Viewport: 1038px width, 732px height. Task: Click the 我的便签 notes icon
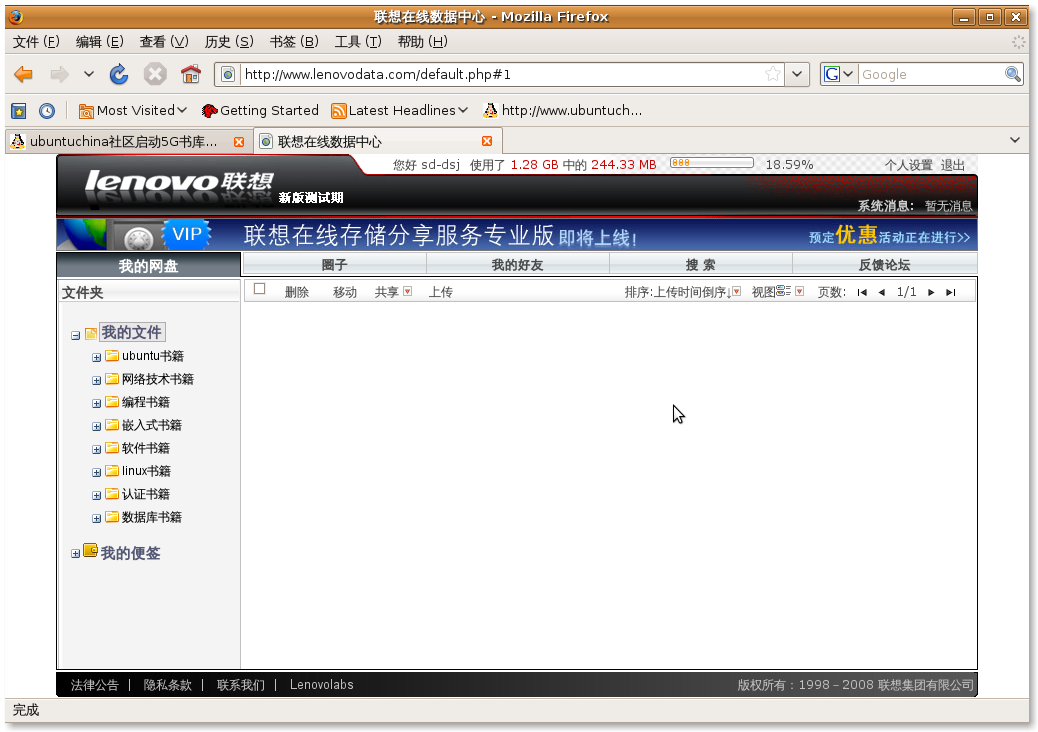point(91,551)
